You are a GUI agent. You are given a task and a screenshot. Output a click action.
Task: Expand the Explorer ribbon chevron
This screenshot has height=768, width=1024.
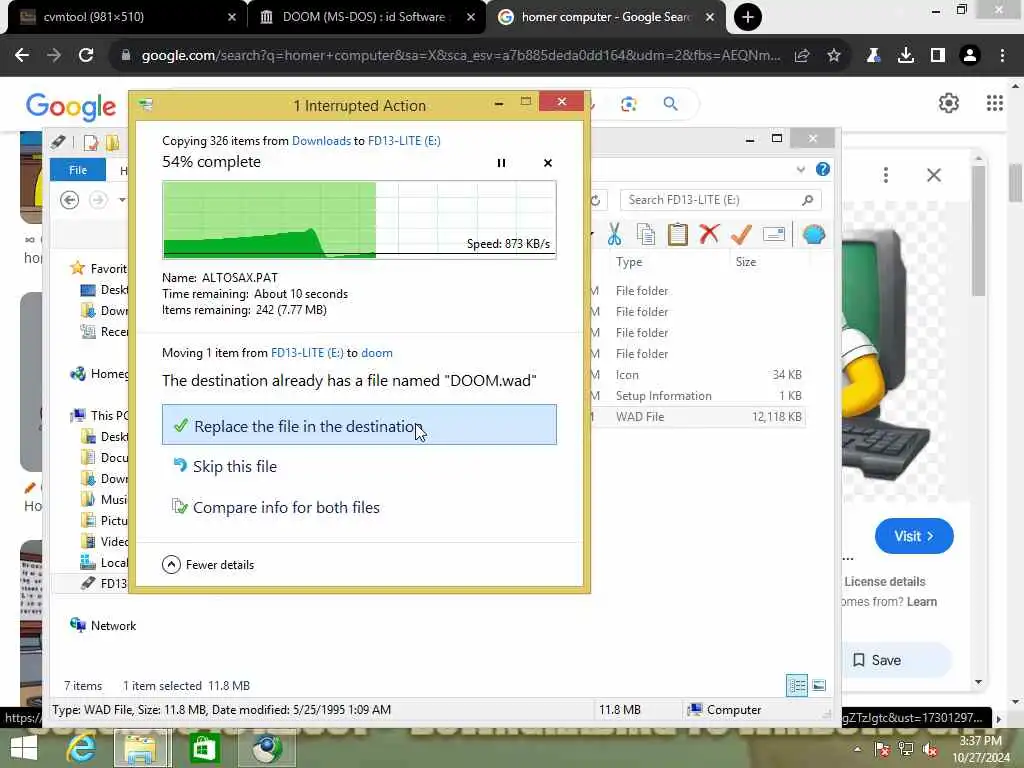tap(801, 170)
